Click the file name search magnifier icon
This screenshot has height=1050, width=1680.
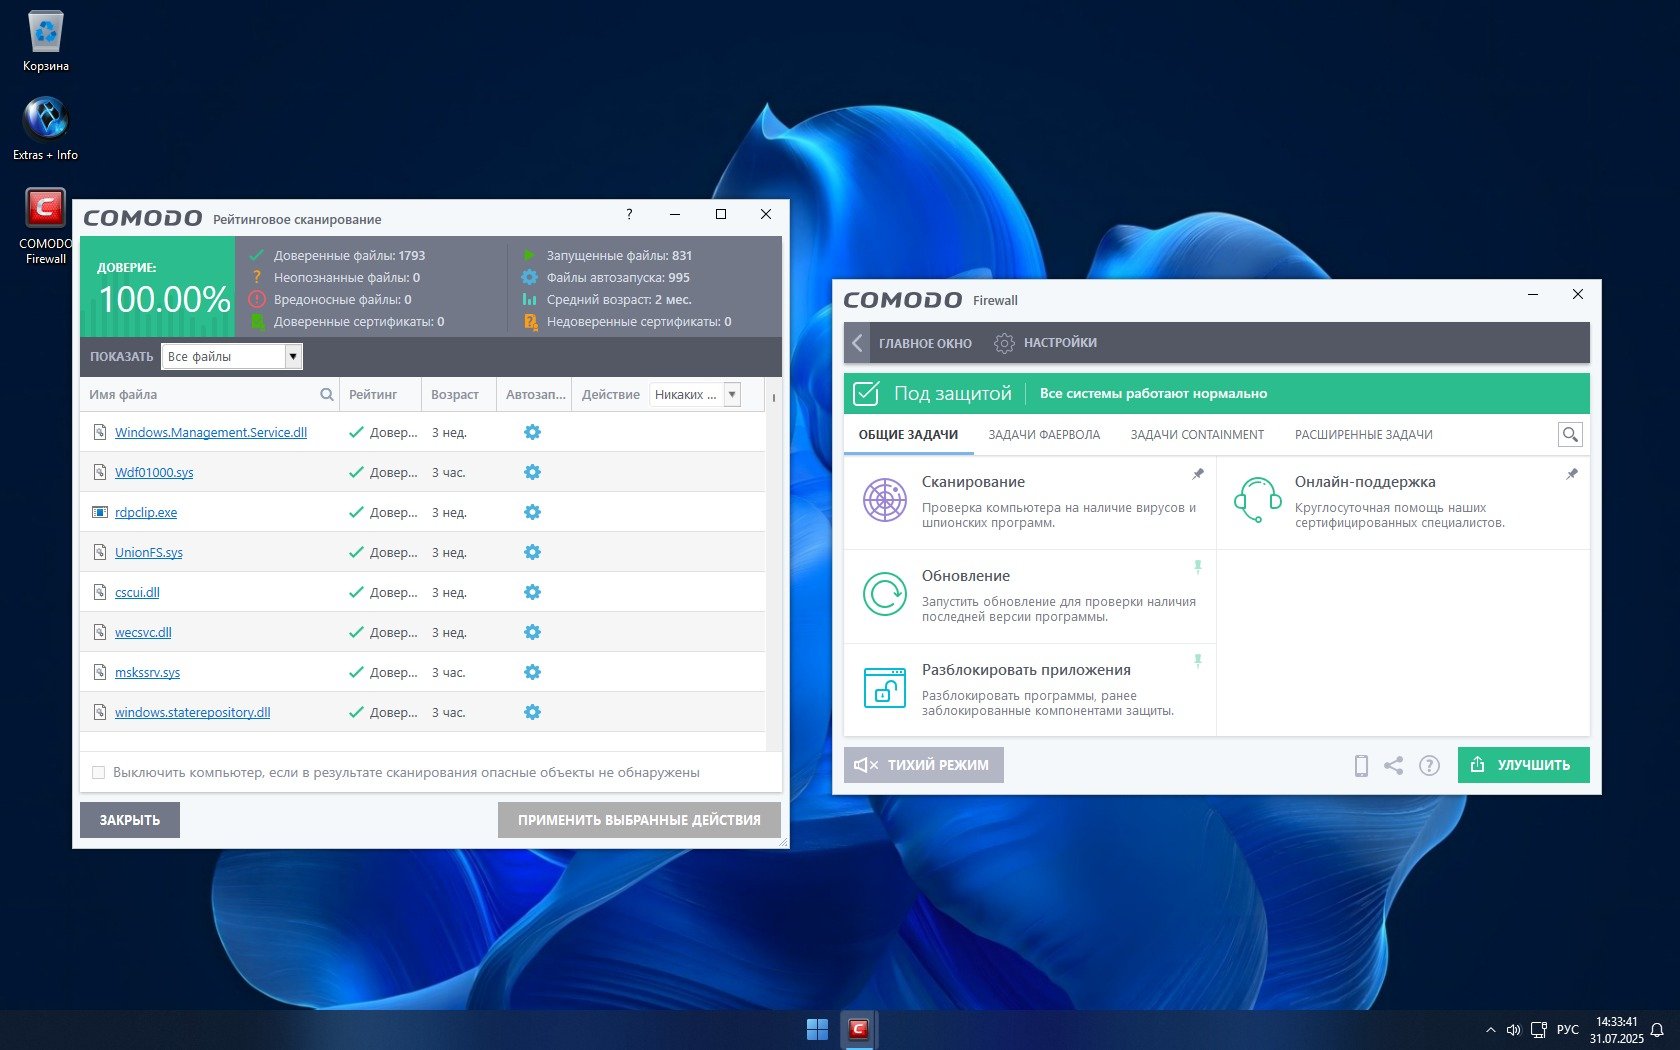click(326, 395)
